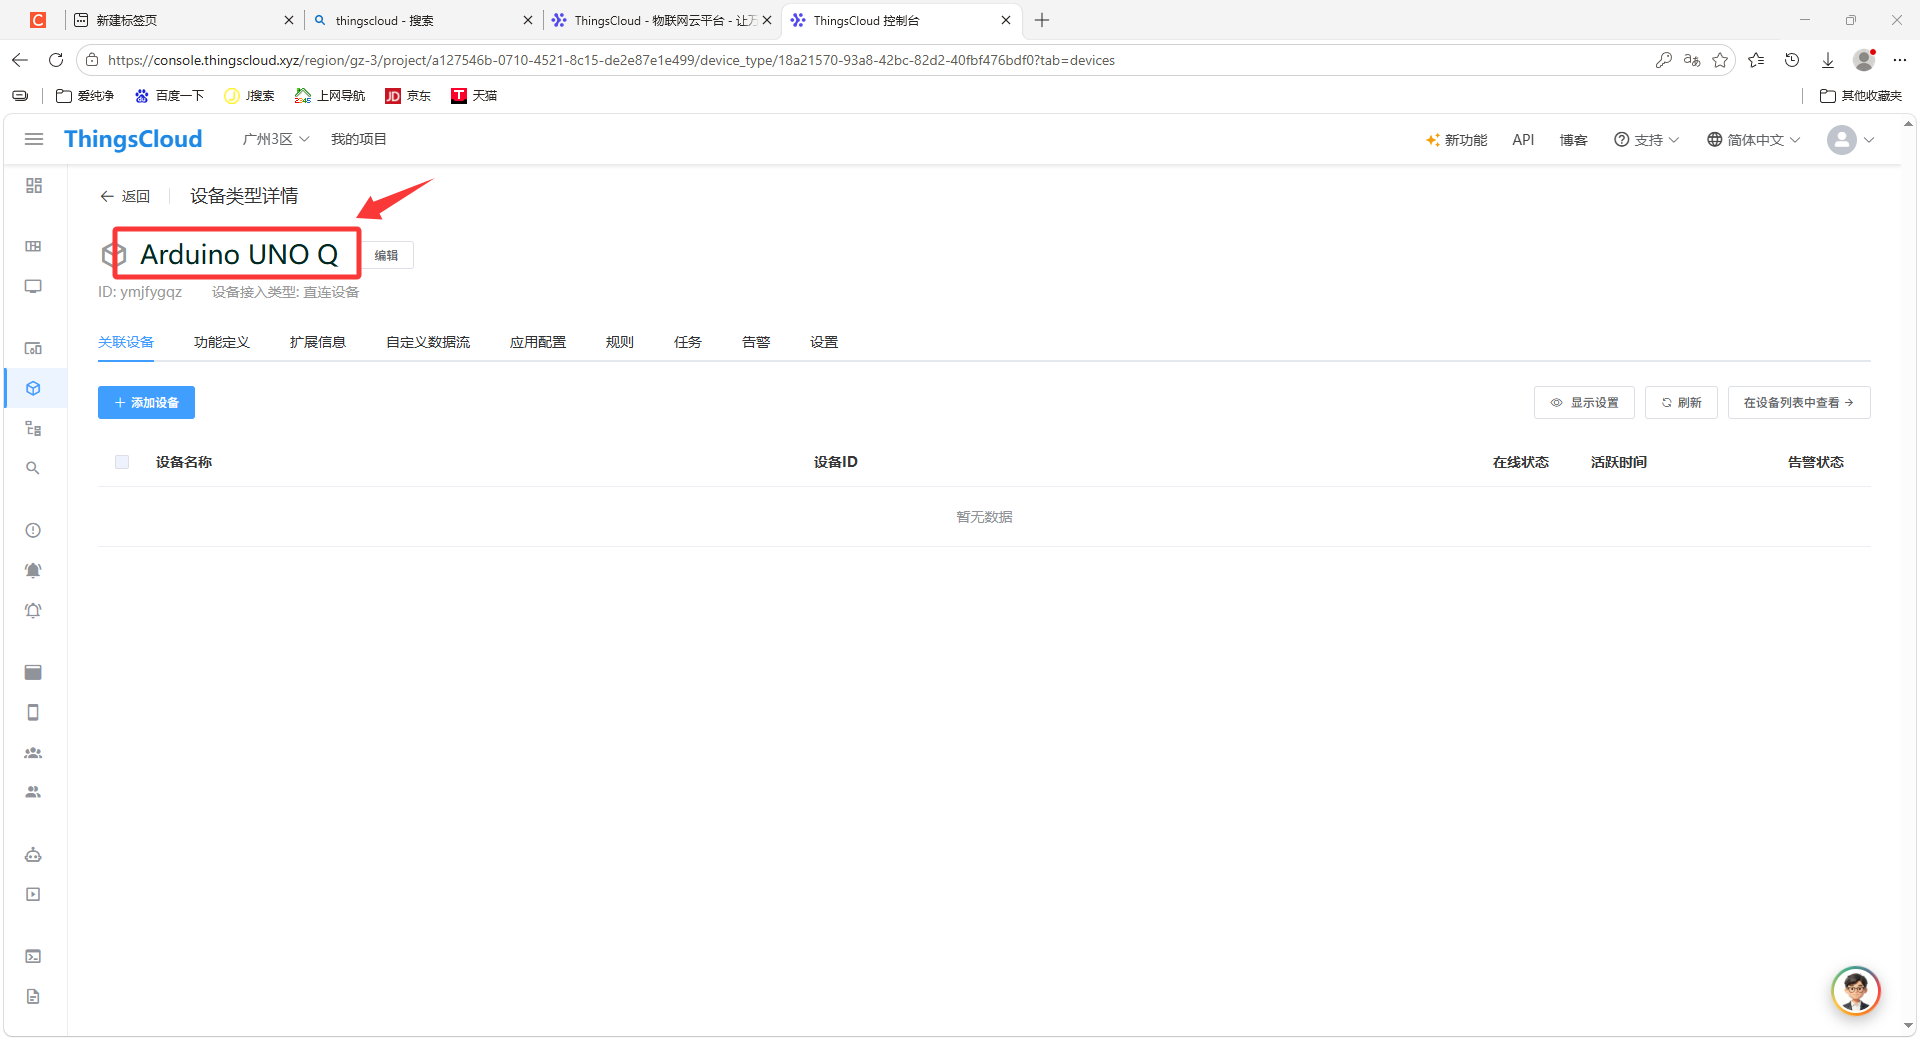Open the support assistant avatar chat bubble
Screen dimensions: 1920x1040
[x=1856, y=991]
